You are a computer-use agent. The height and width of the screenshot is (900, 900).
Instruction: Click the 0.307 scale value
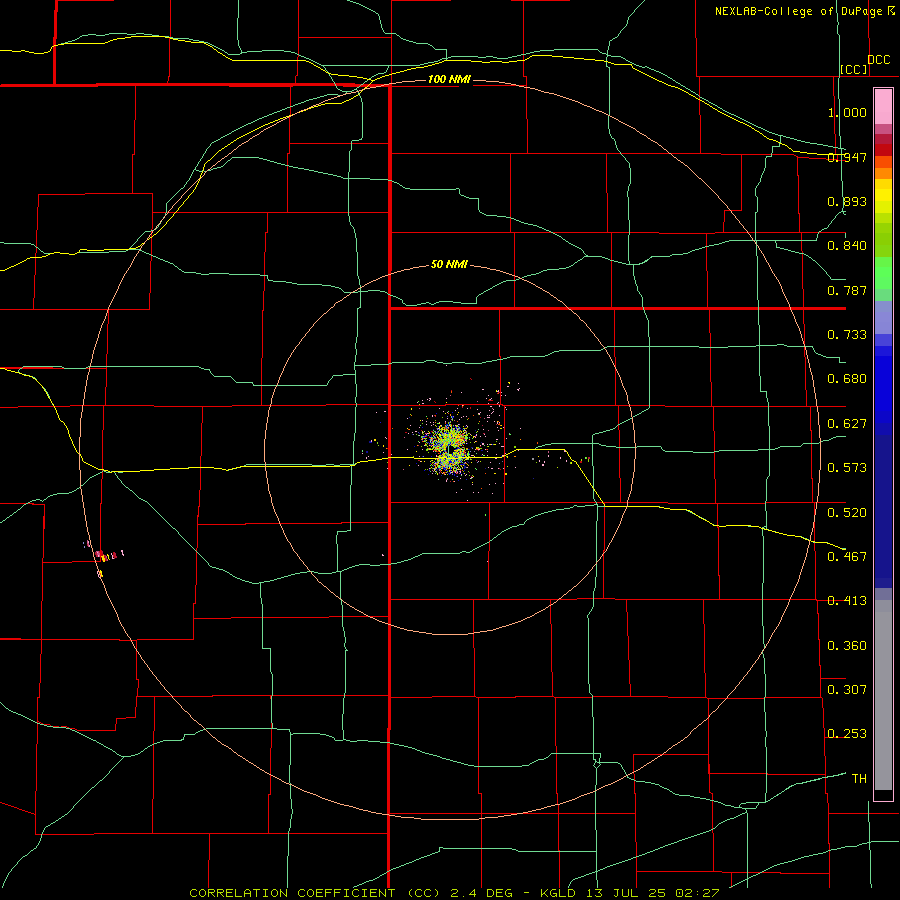click(847, 689)
